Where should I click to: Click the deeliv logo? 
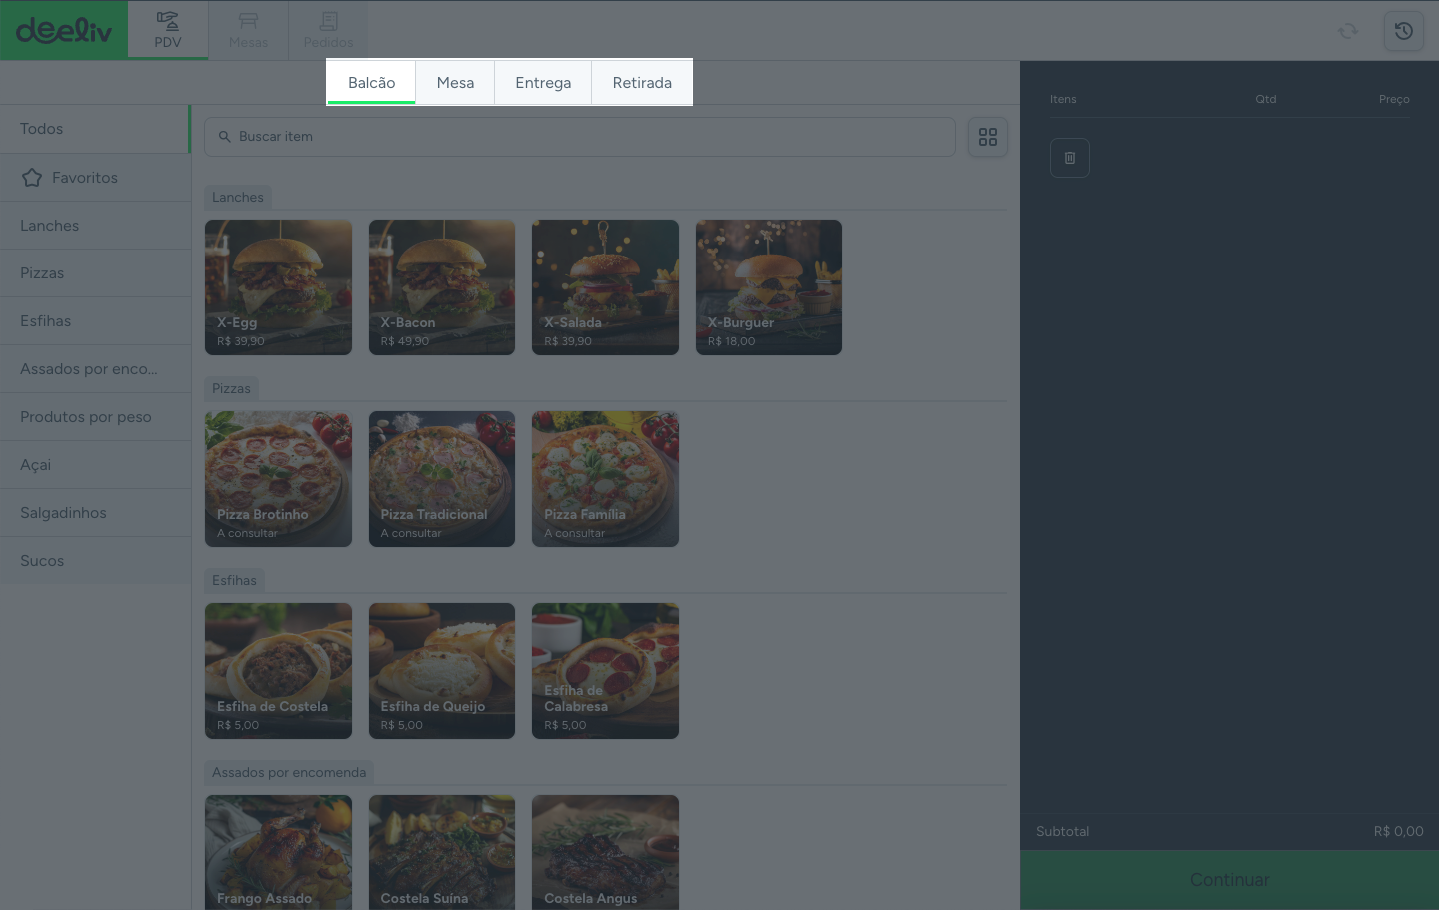tap(64, 30)
